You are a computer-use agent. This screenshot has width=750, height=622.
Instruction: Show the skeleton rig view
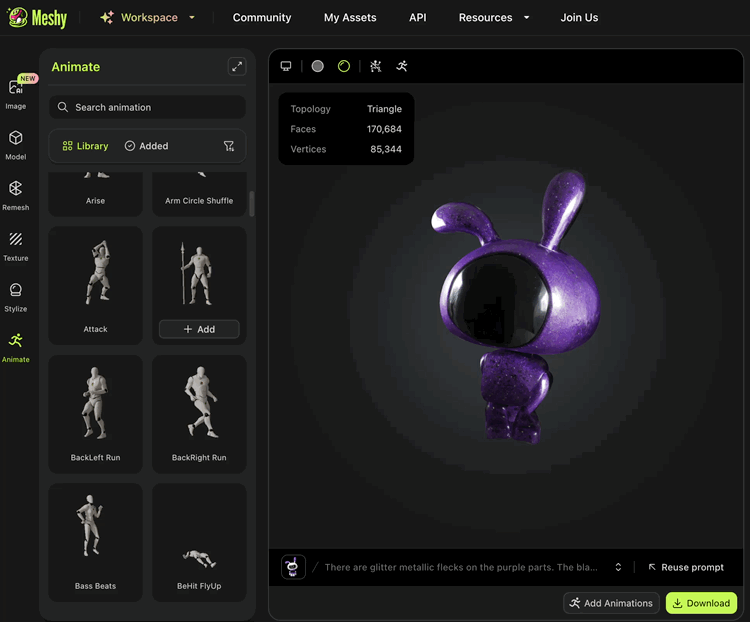[375, 66]
